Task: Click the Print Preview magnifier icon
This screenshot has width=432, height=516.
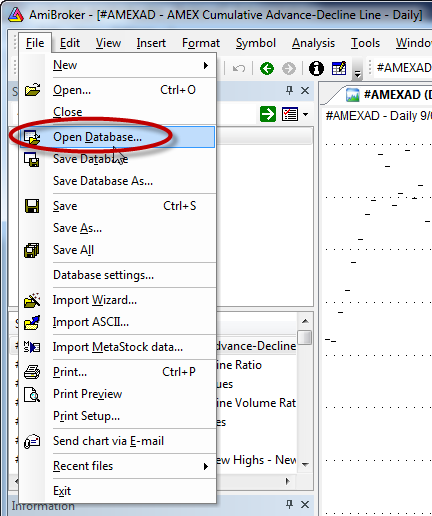Action: click(32, 394)
